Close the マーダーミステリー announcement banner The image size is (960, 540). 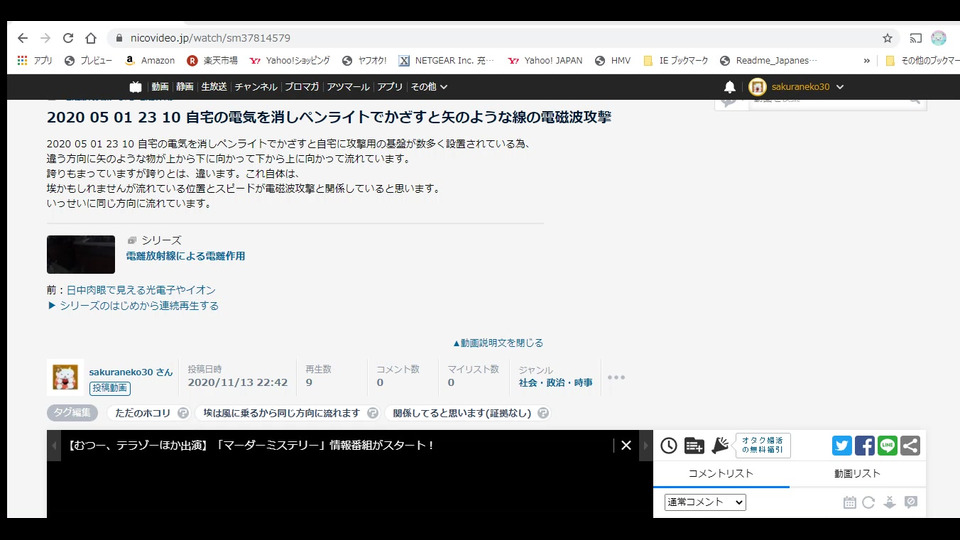click(626, 445)
